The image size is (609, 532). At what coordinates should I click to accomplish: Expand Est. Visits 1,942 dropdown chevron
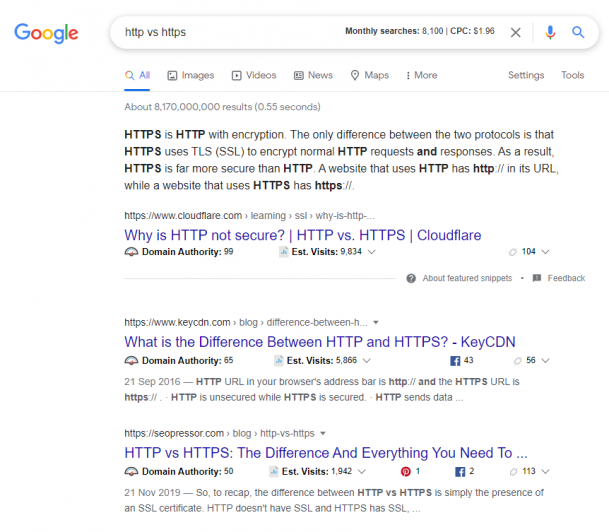(x=362, y=471)
